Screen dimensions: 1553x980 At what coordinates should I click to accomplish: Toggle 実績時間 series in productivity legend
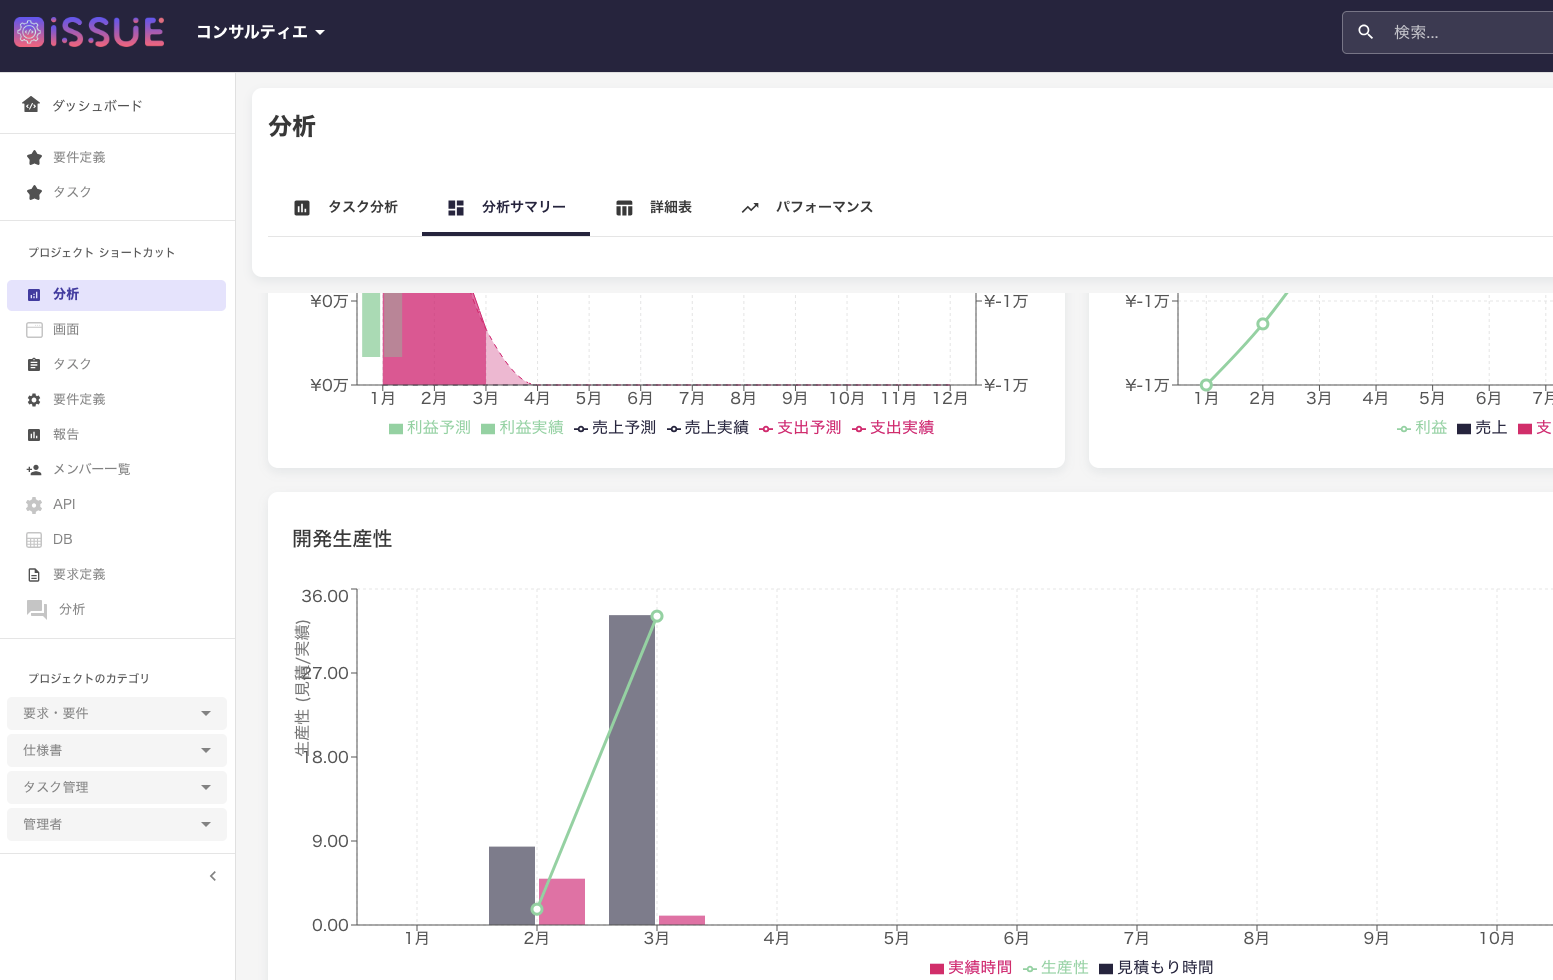pyautogui.click(x=971, y=967)
